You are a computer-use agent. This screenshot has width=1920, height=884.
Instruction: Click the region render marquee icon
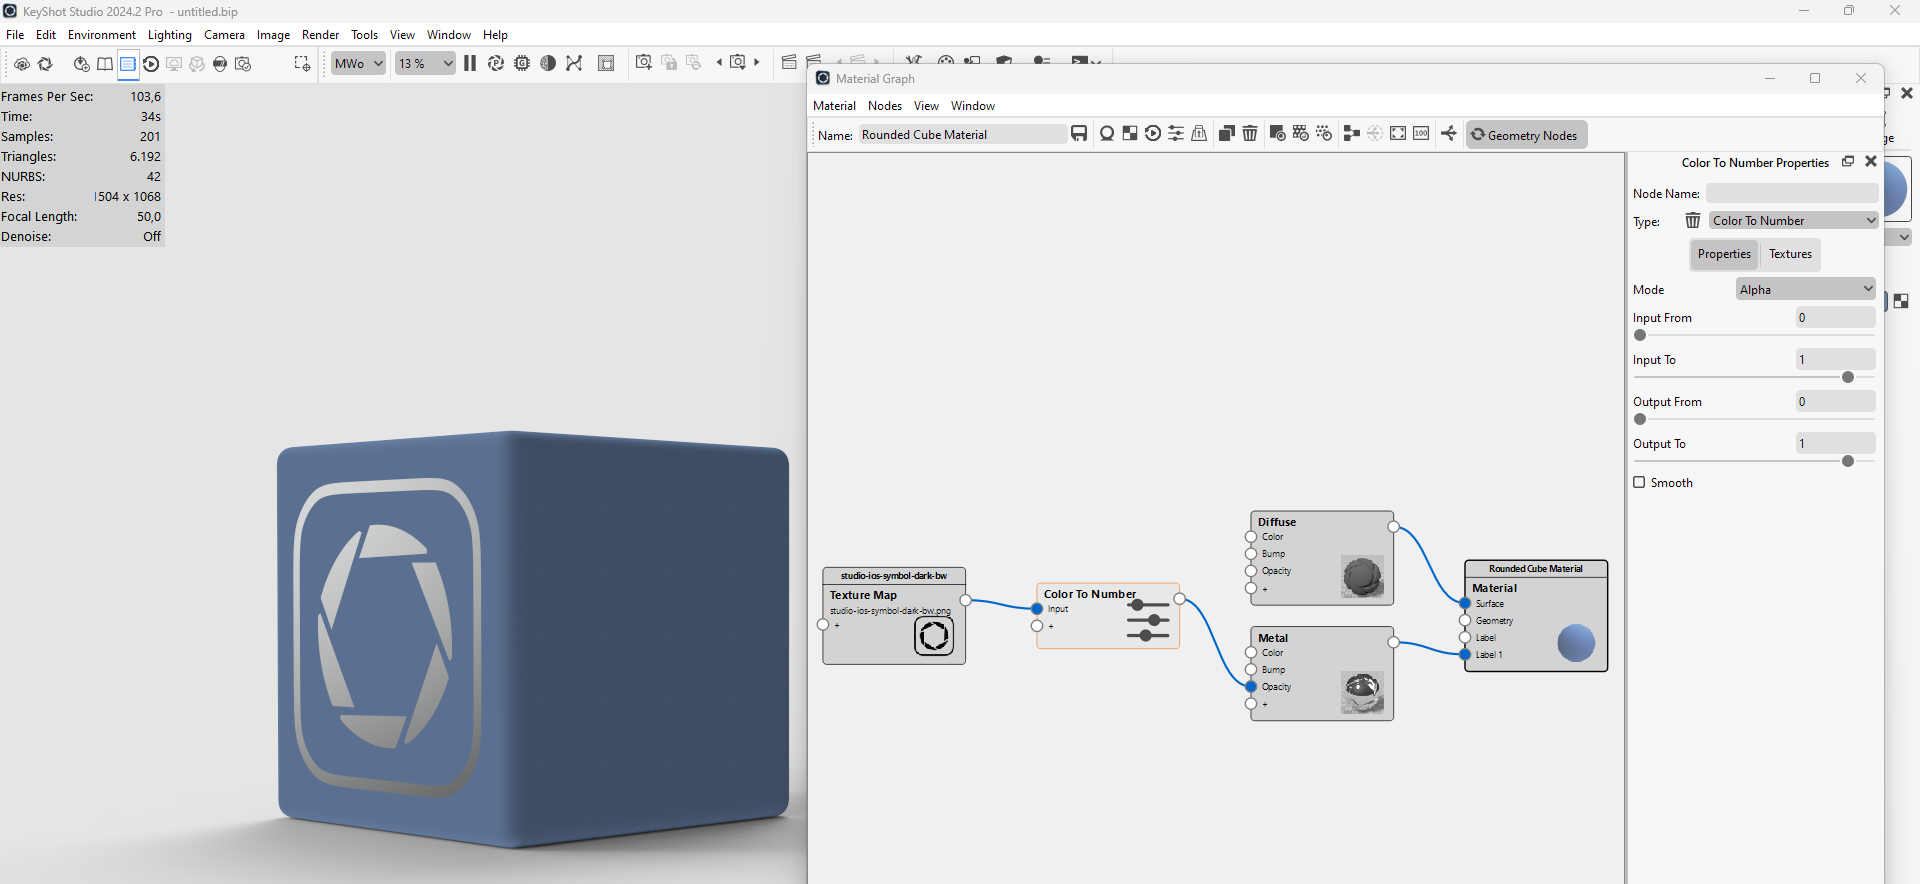point(302,64)
